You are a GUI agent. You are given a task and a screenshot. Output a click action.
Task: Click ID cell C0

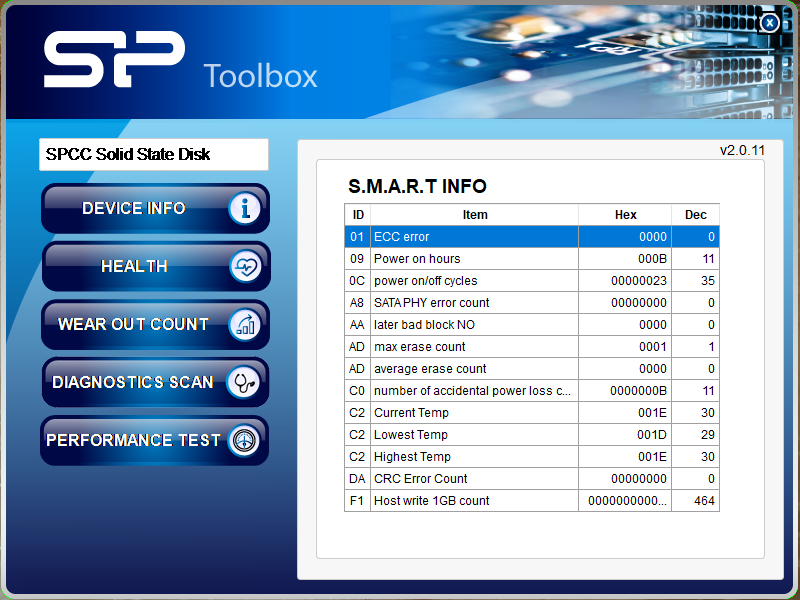[x=357, y=391]
